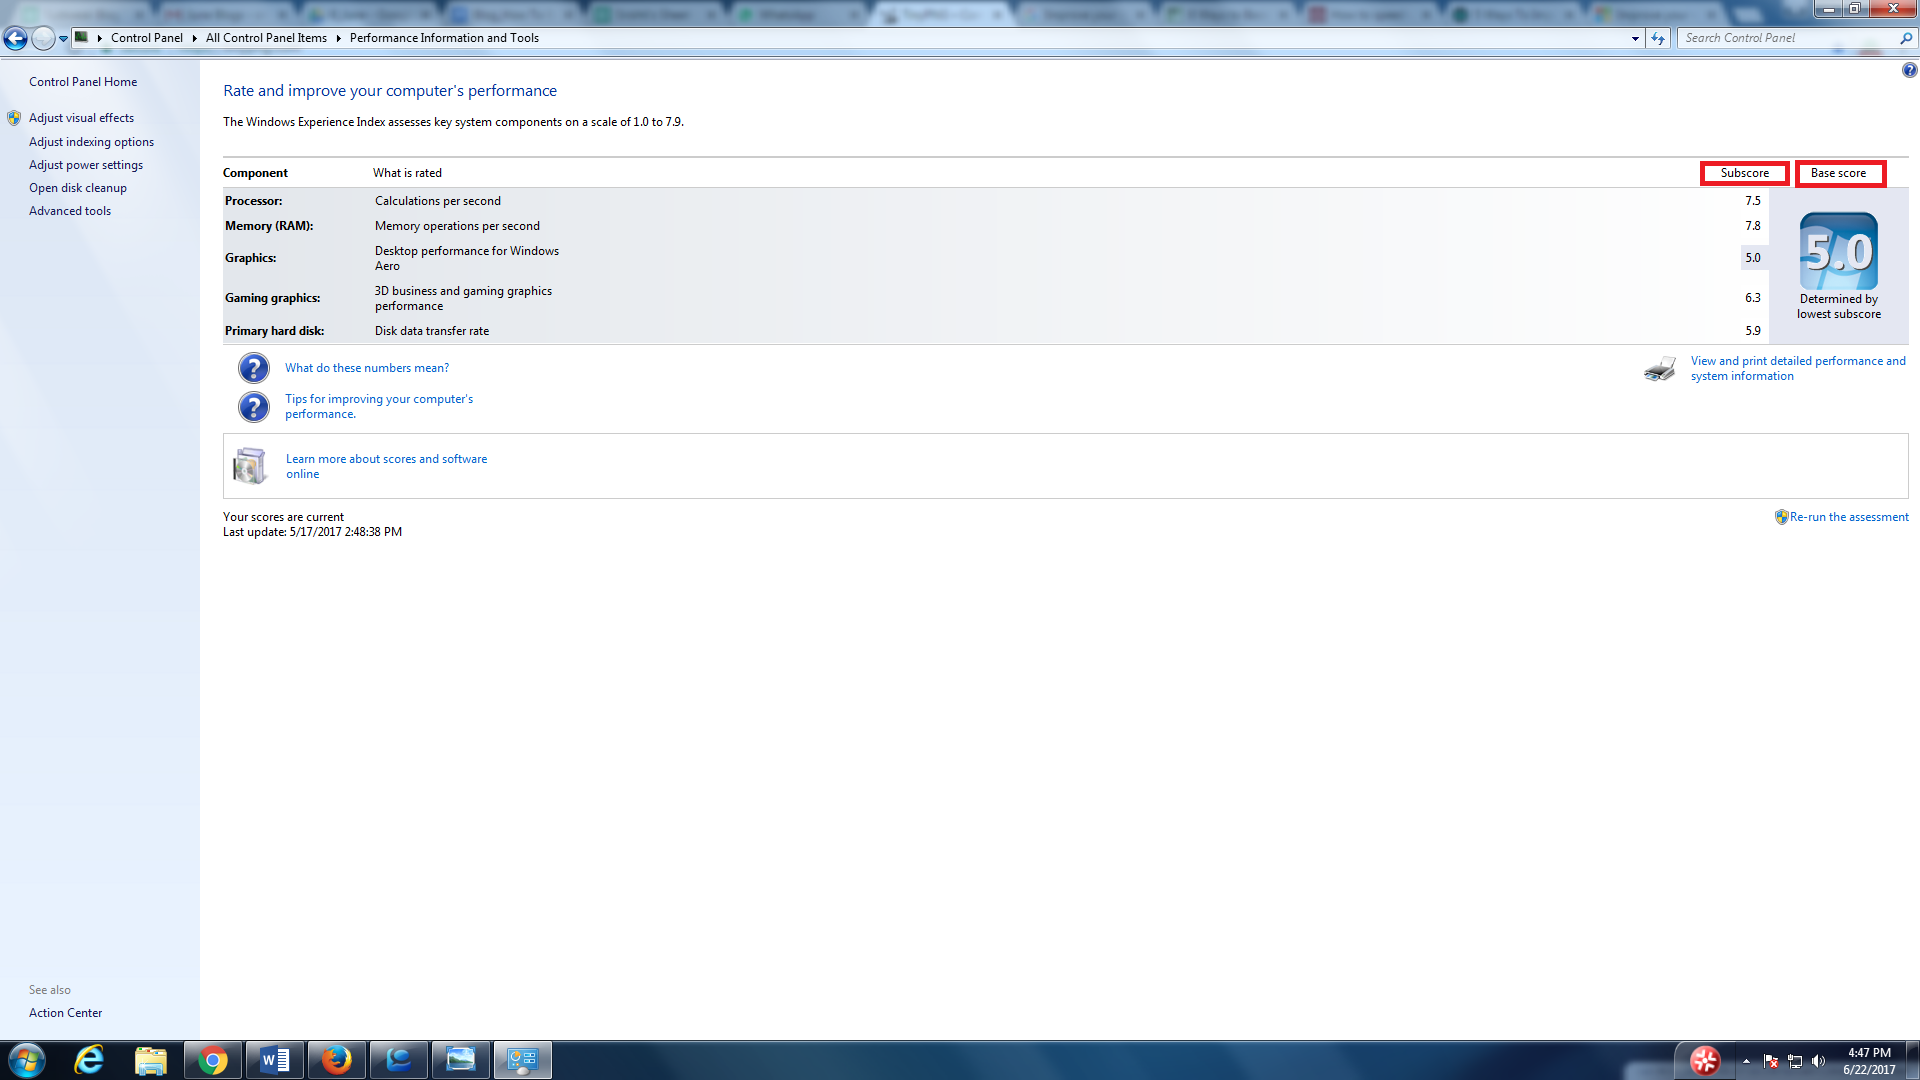Click the Adjust visual effects link
The width and height of the screenshot is (1920, 1080).
click(x=80, y=117)
